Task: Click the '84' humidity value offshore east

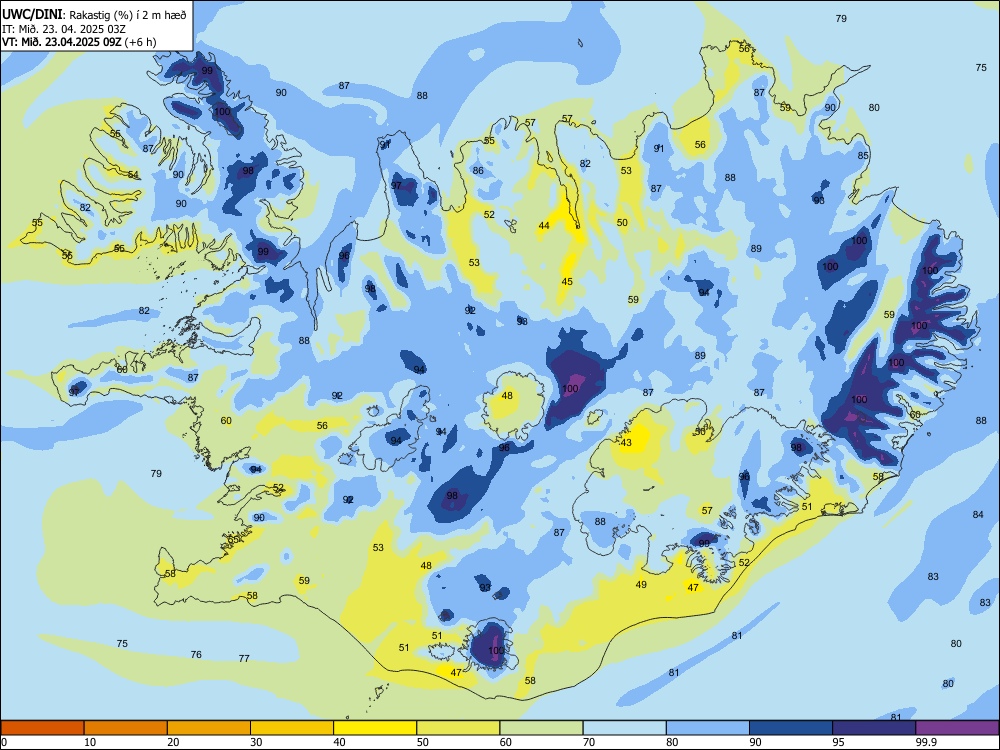Action: point(978,514)
